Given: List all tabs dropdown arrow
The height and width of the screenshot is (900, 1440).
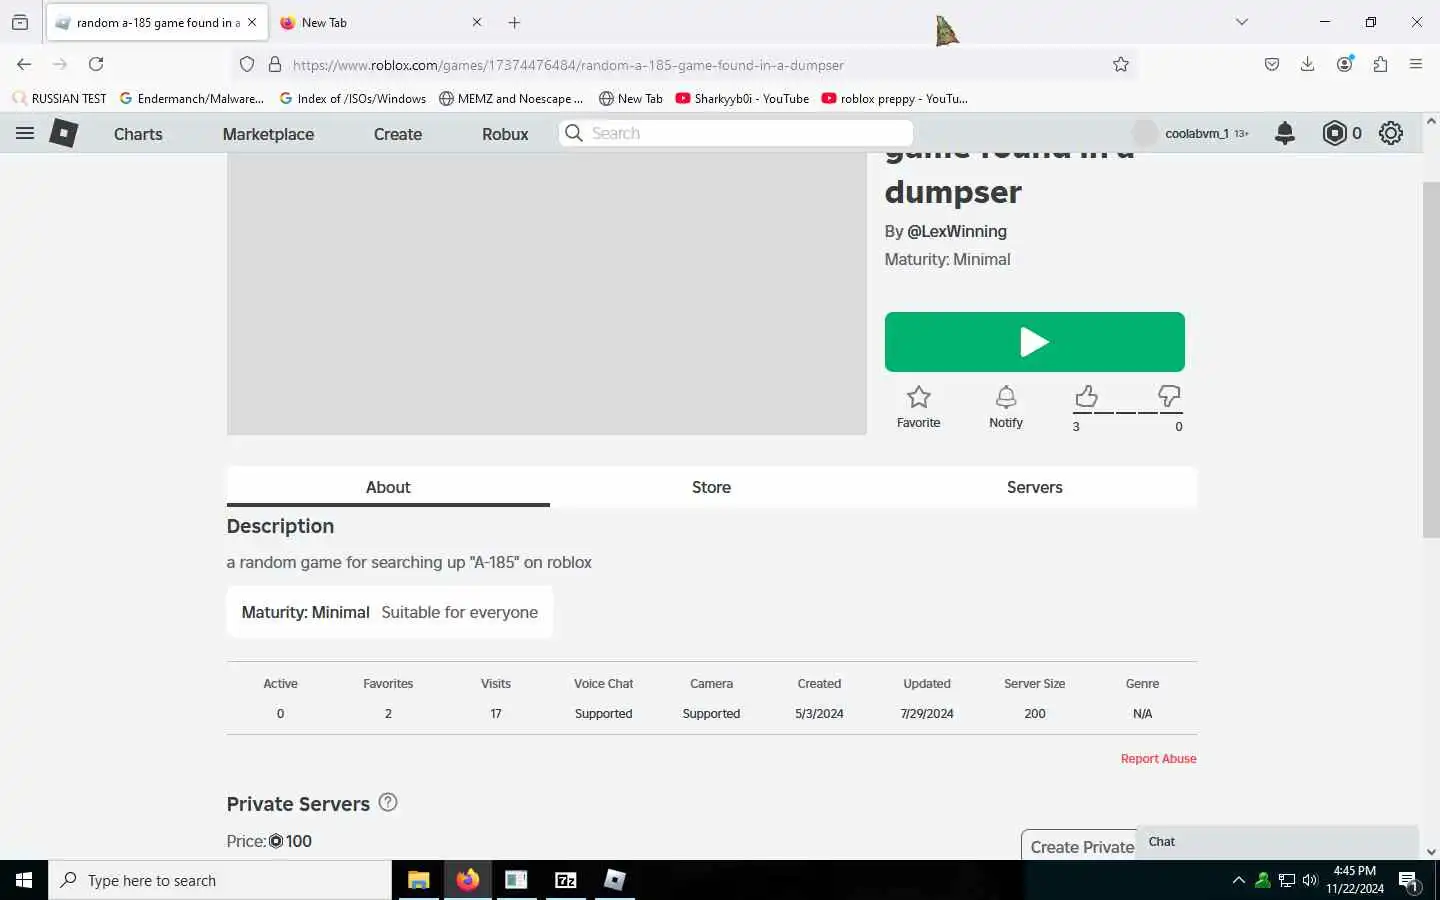Looking at the screenshot, I should [x=1242, y=22].
